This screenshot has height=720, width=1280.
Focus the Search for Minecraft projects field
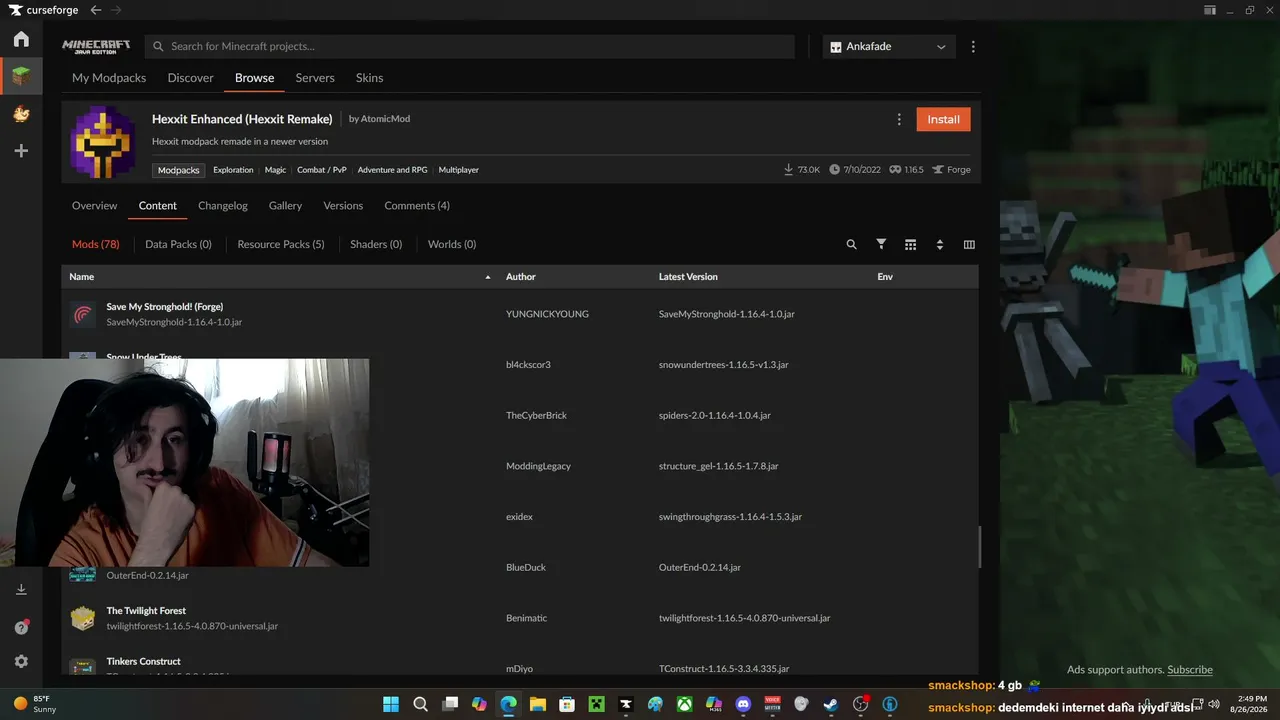(470, 47)
